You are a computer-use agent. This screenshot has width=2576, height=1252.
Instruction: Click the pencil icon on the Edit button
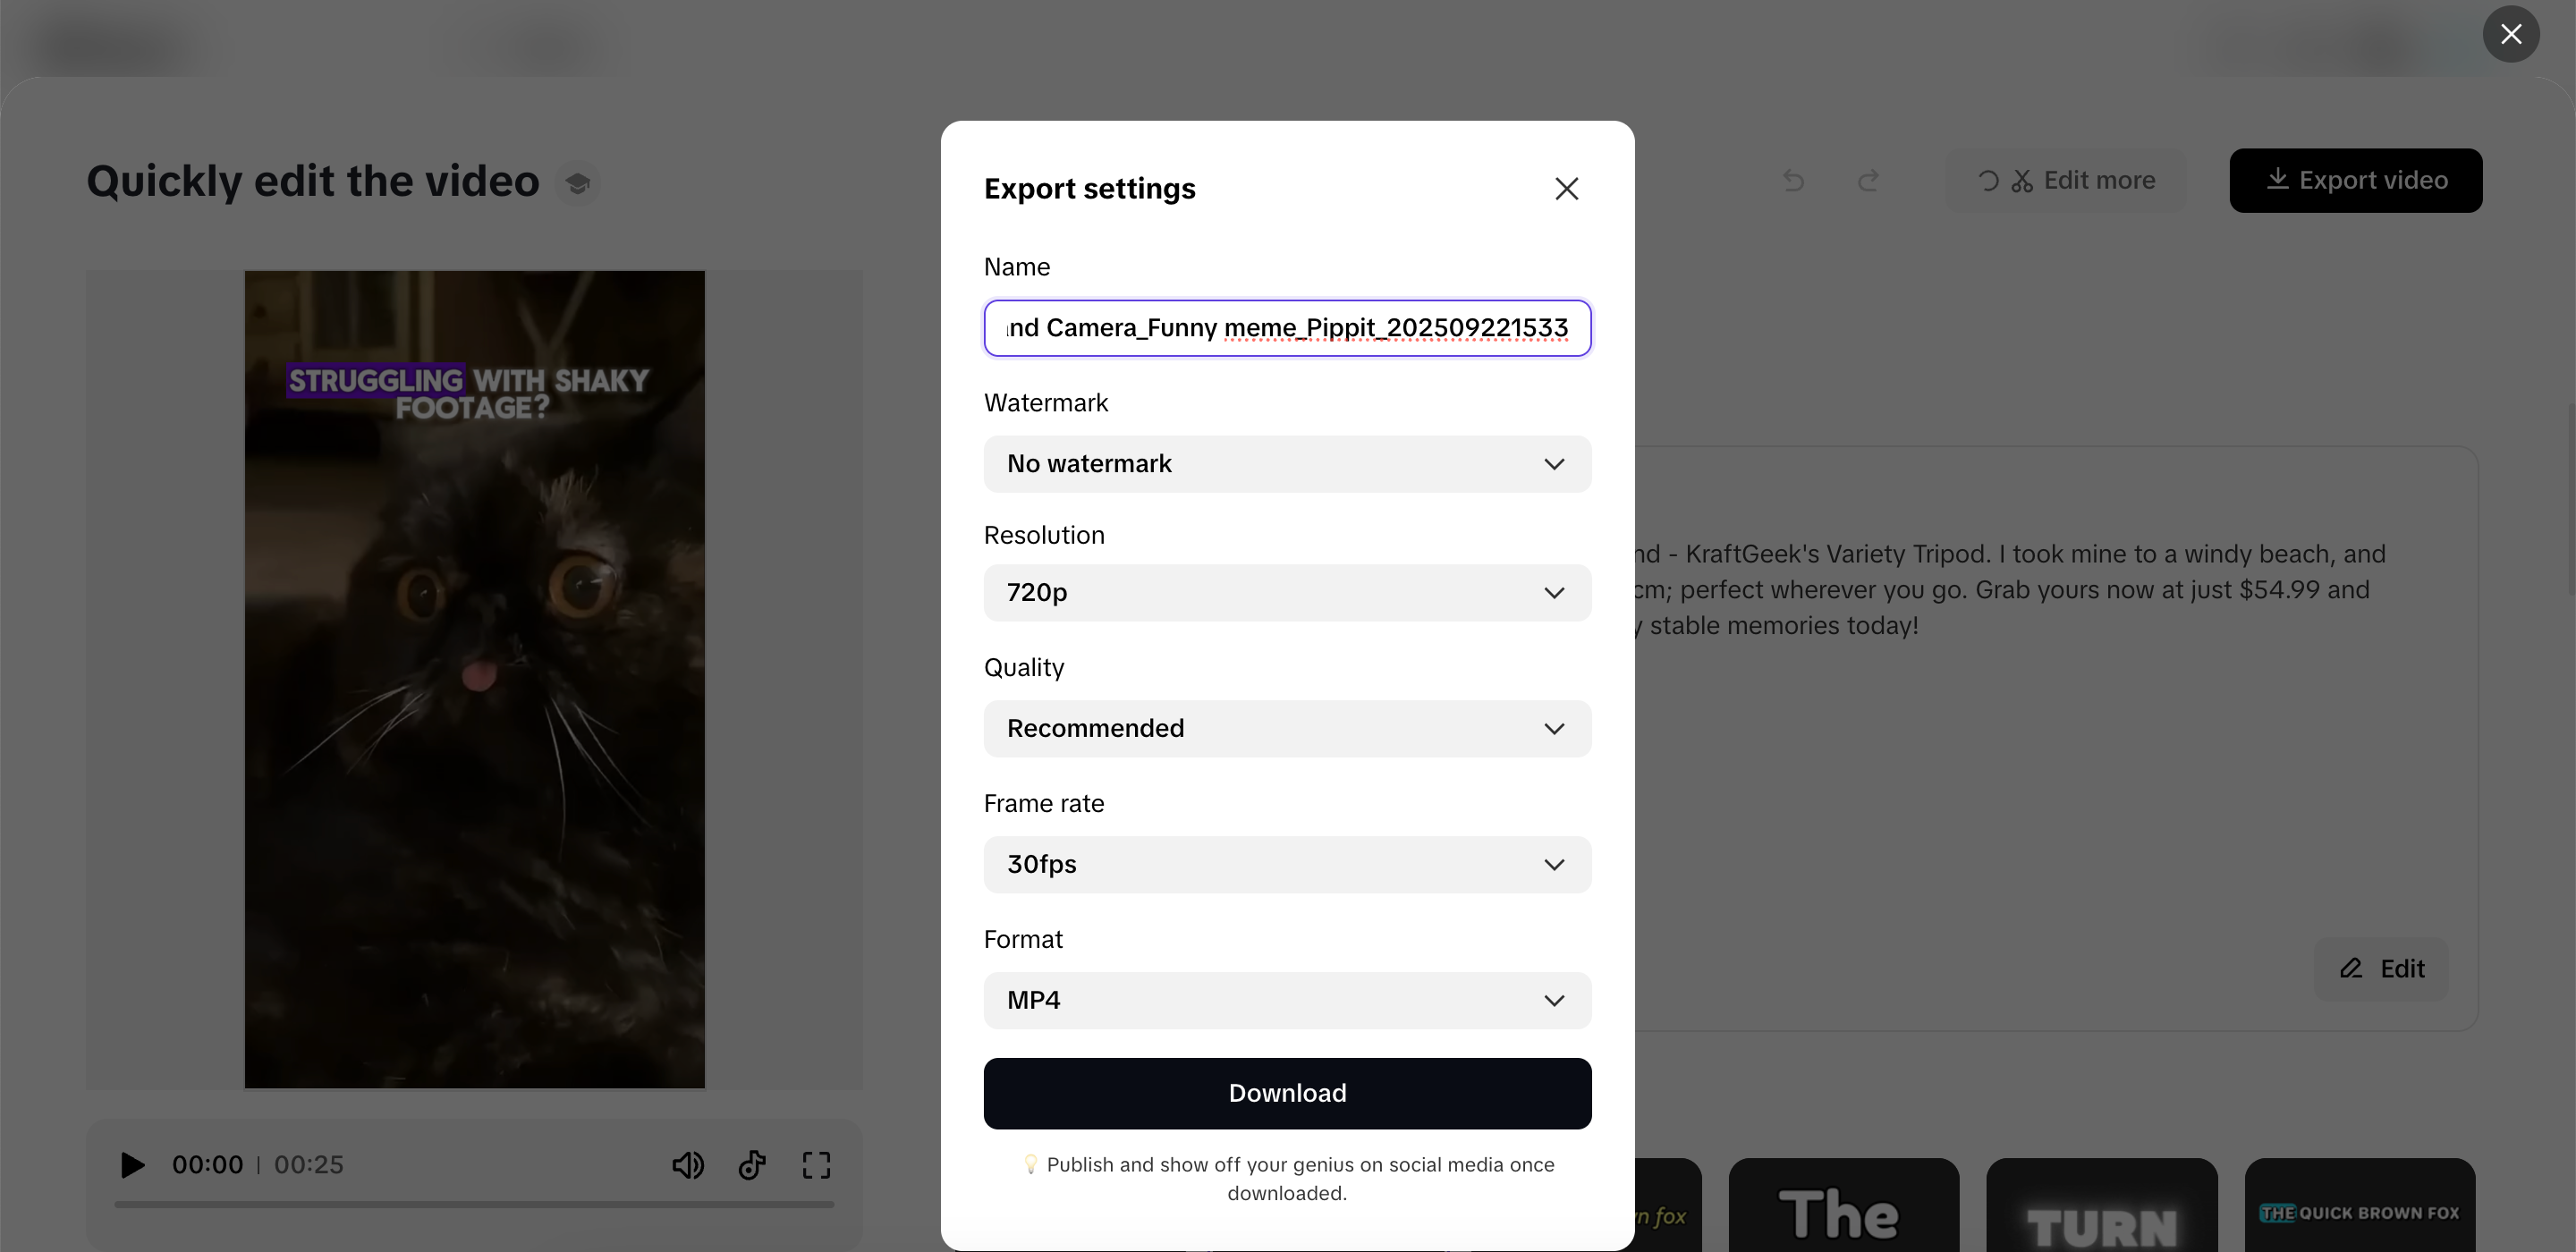2351,968
